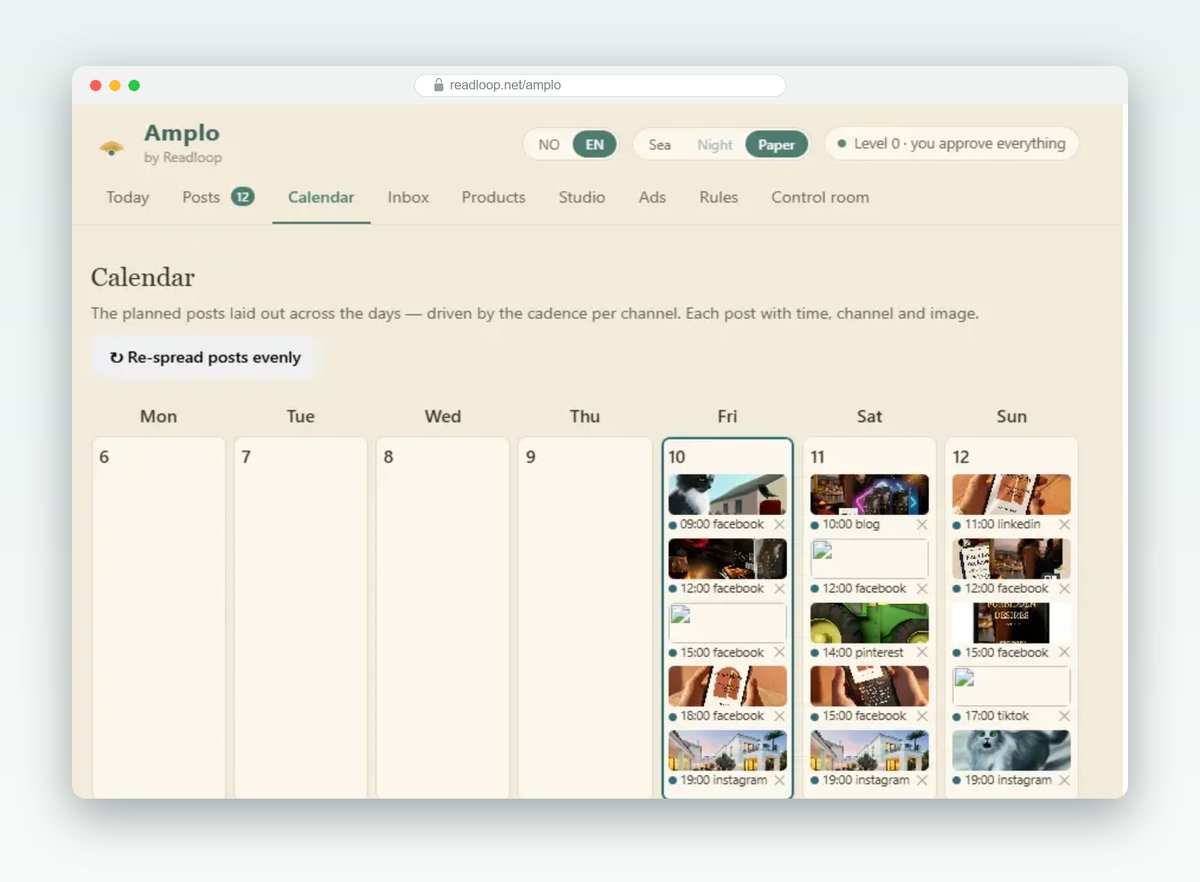Open the Rules tab
The image size is (1200, 882).
[x=719, y=197]
